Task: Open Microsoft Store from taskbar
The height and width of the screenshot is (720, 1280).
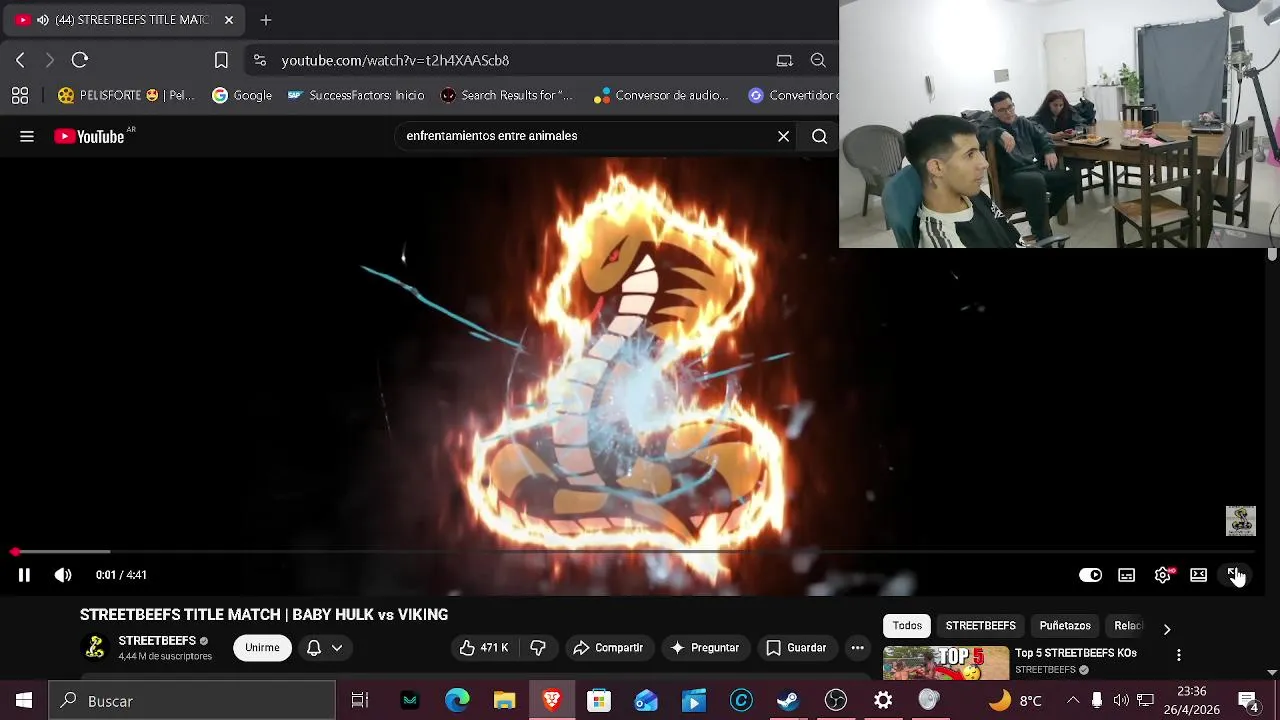Action: [599, 701]
